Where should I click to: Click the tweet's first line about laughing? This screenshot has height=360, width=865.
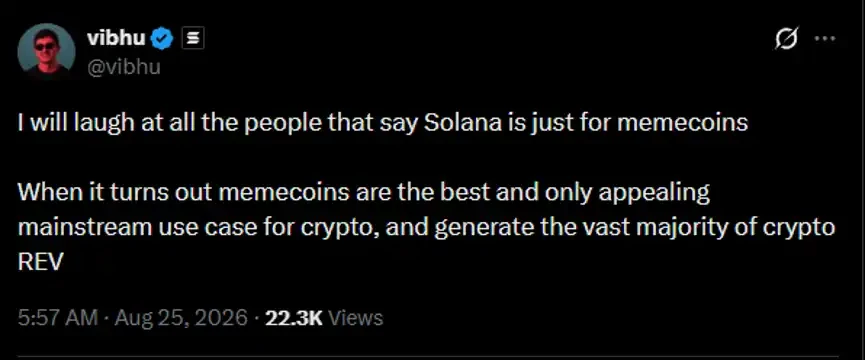click(383, 123)
